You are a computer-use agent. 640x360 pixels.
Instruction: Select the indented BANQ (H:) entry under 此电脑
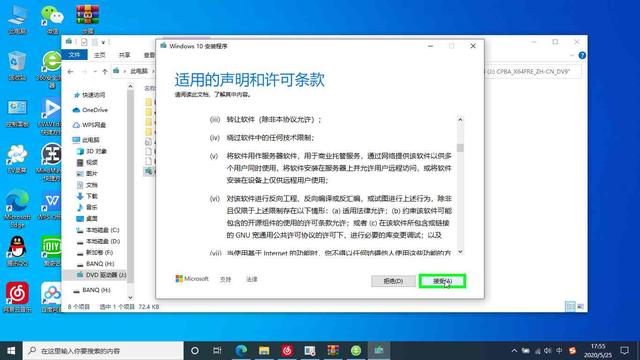pos(100,264)
